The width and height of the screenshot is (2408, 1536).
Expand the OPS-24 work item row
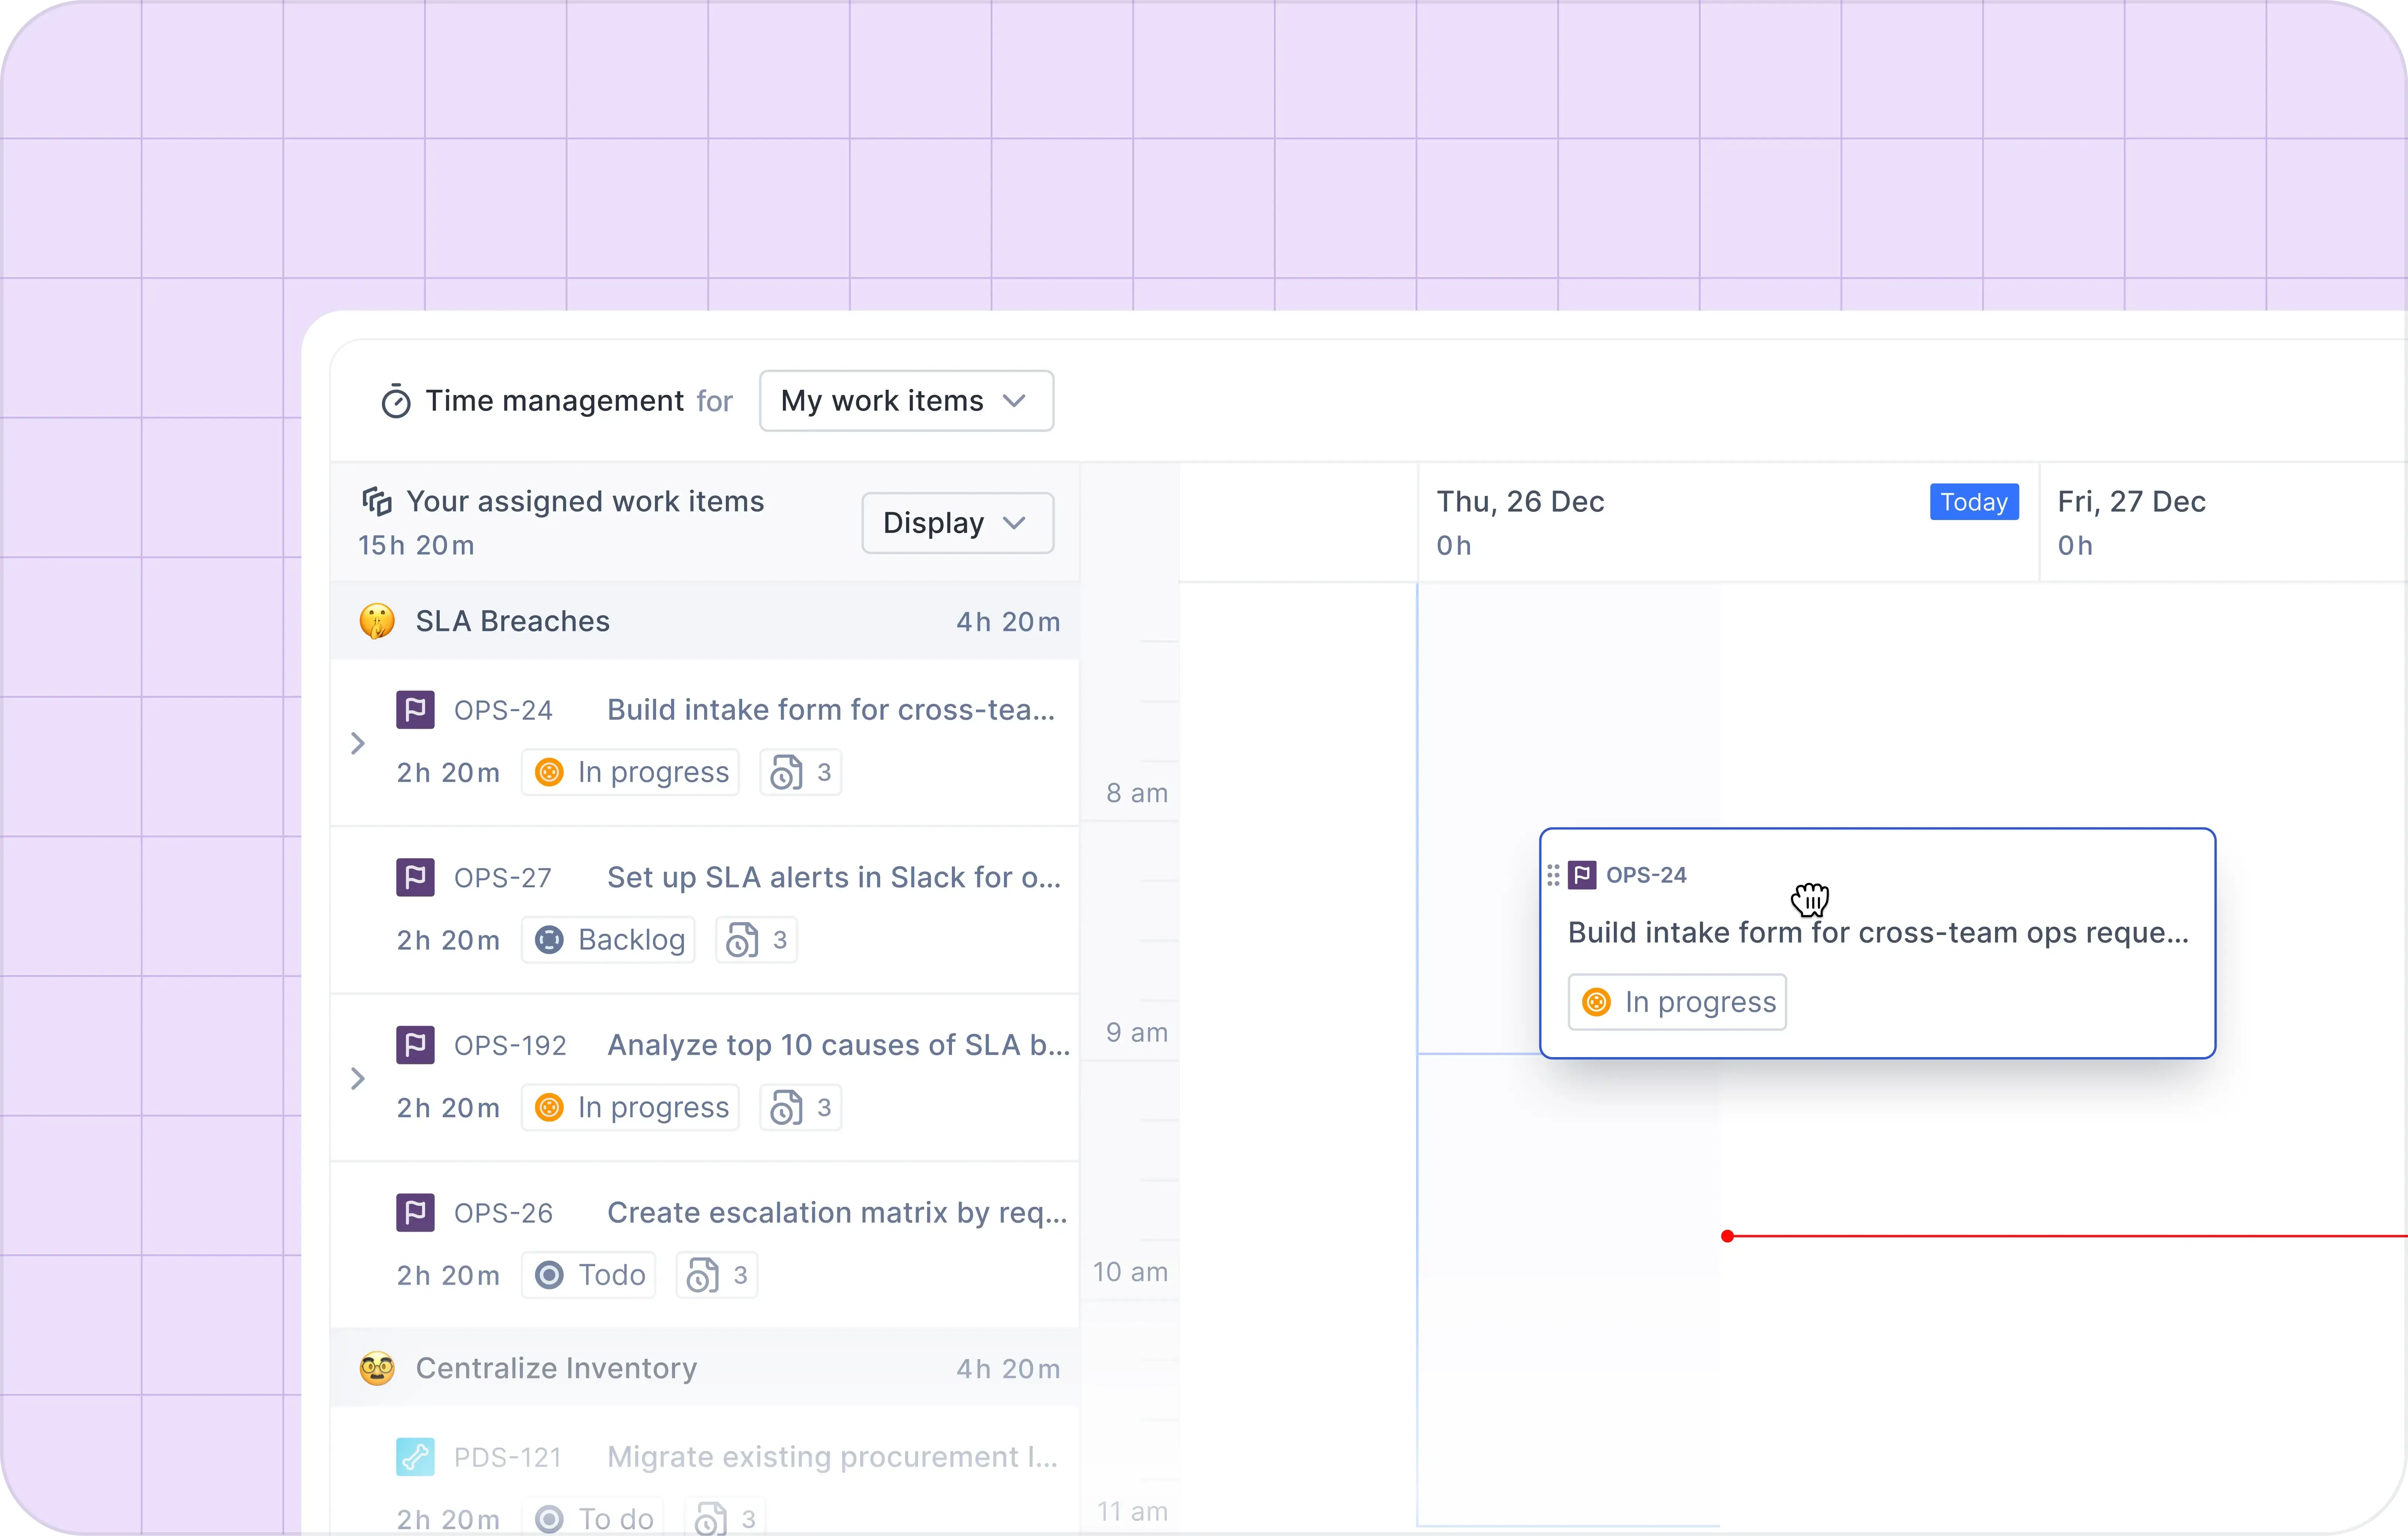pos(358,743)
